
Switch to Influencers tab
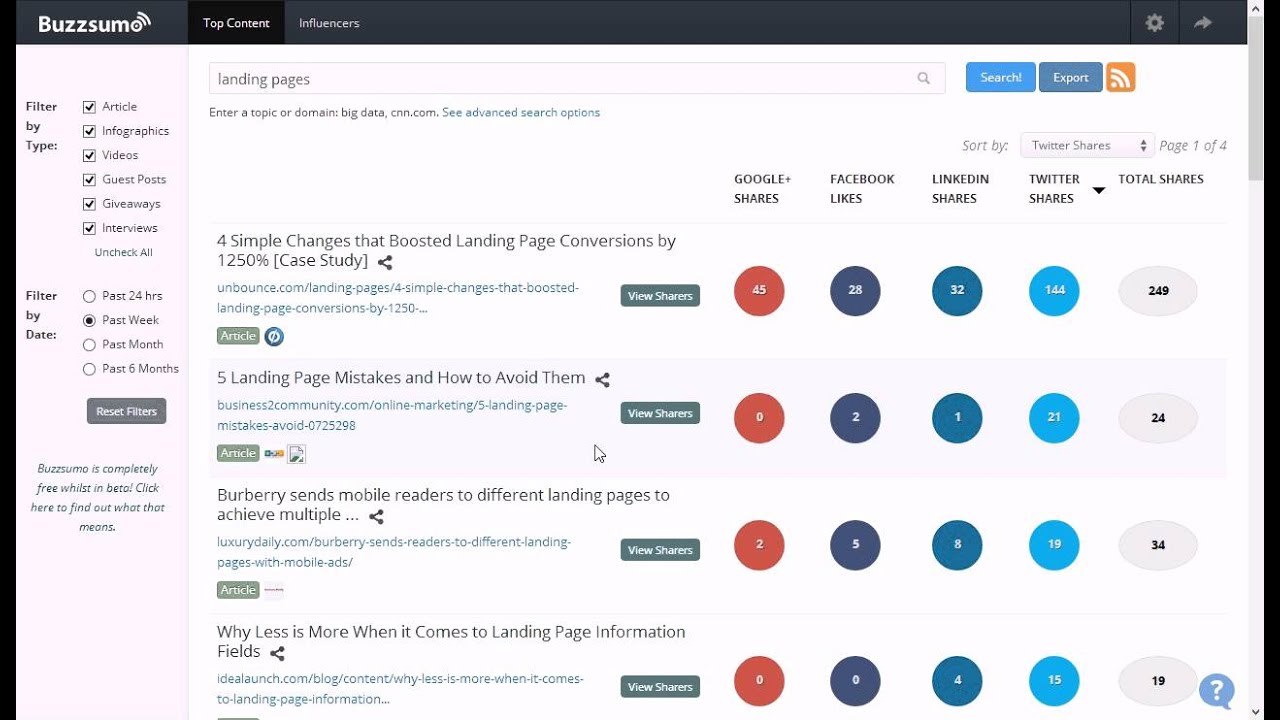click(329, 22)
